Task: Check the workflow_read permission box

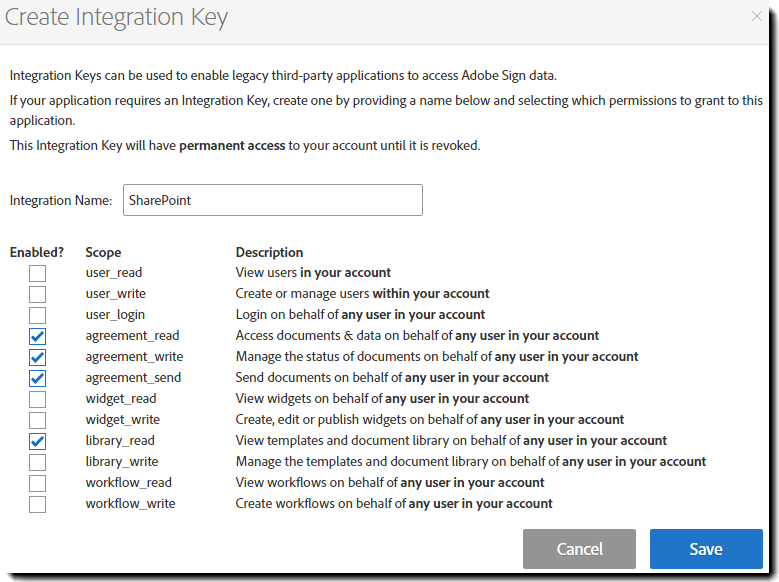Action: tap(37, 483)
